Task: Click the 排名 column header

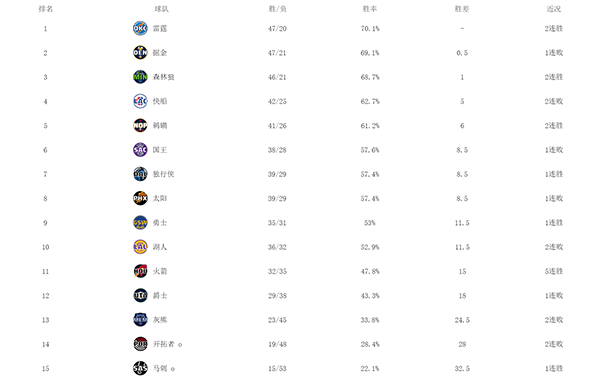Action: [x=46, y=9]
